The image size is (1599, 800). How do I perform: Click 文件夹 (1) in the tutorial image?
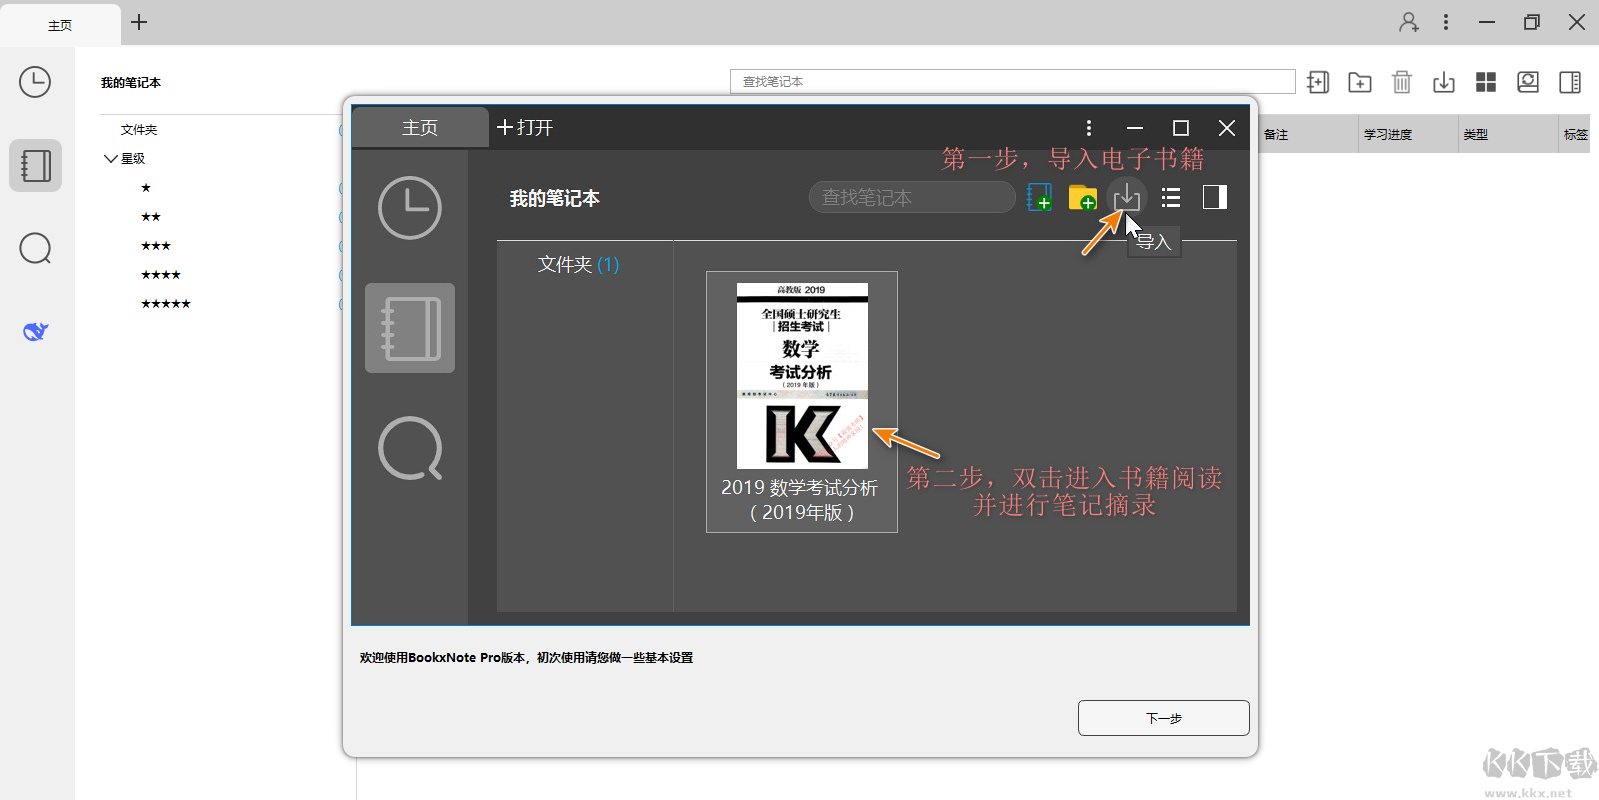point(578,264)
